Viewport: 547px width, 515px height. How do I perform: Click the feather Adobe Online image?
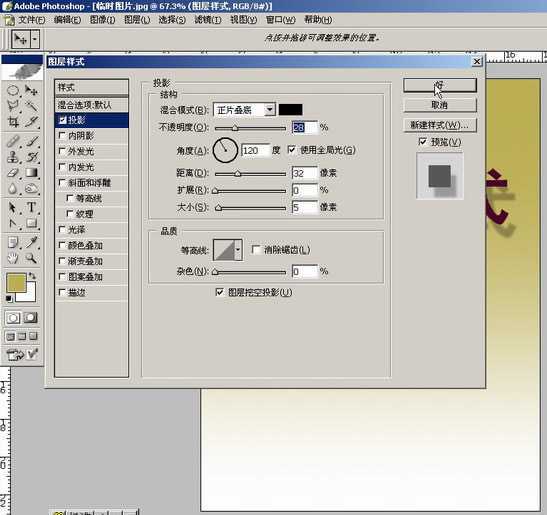22,72
